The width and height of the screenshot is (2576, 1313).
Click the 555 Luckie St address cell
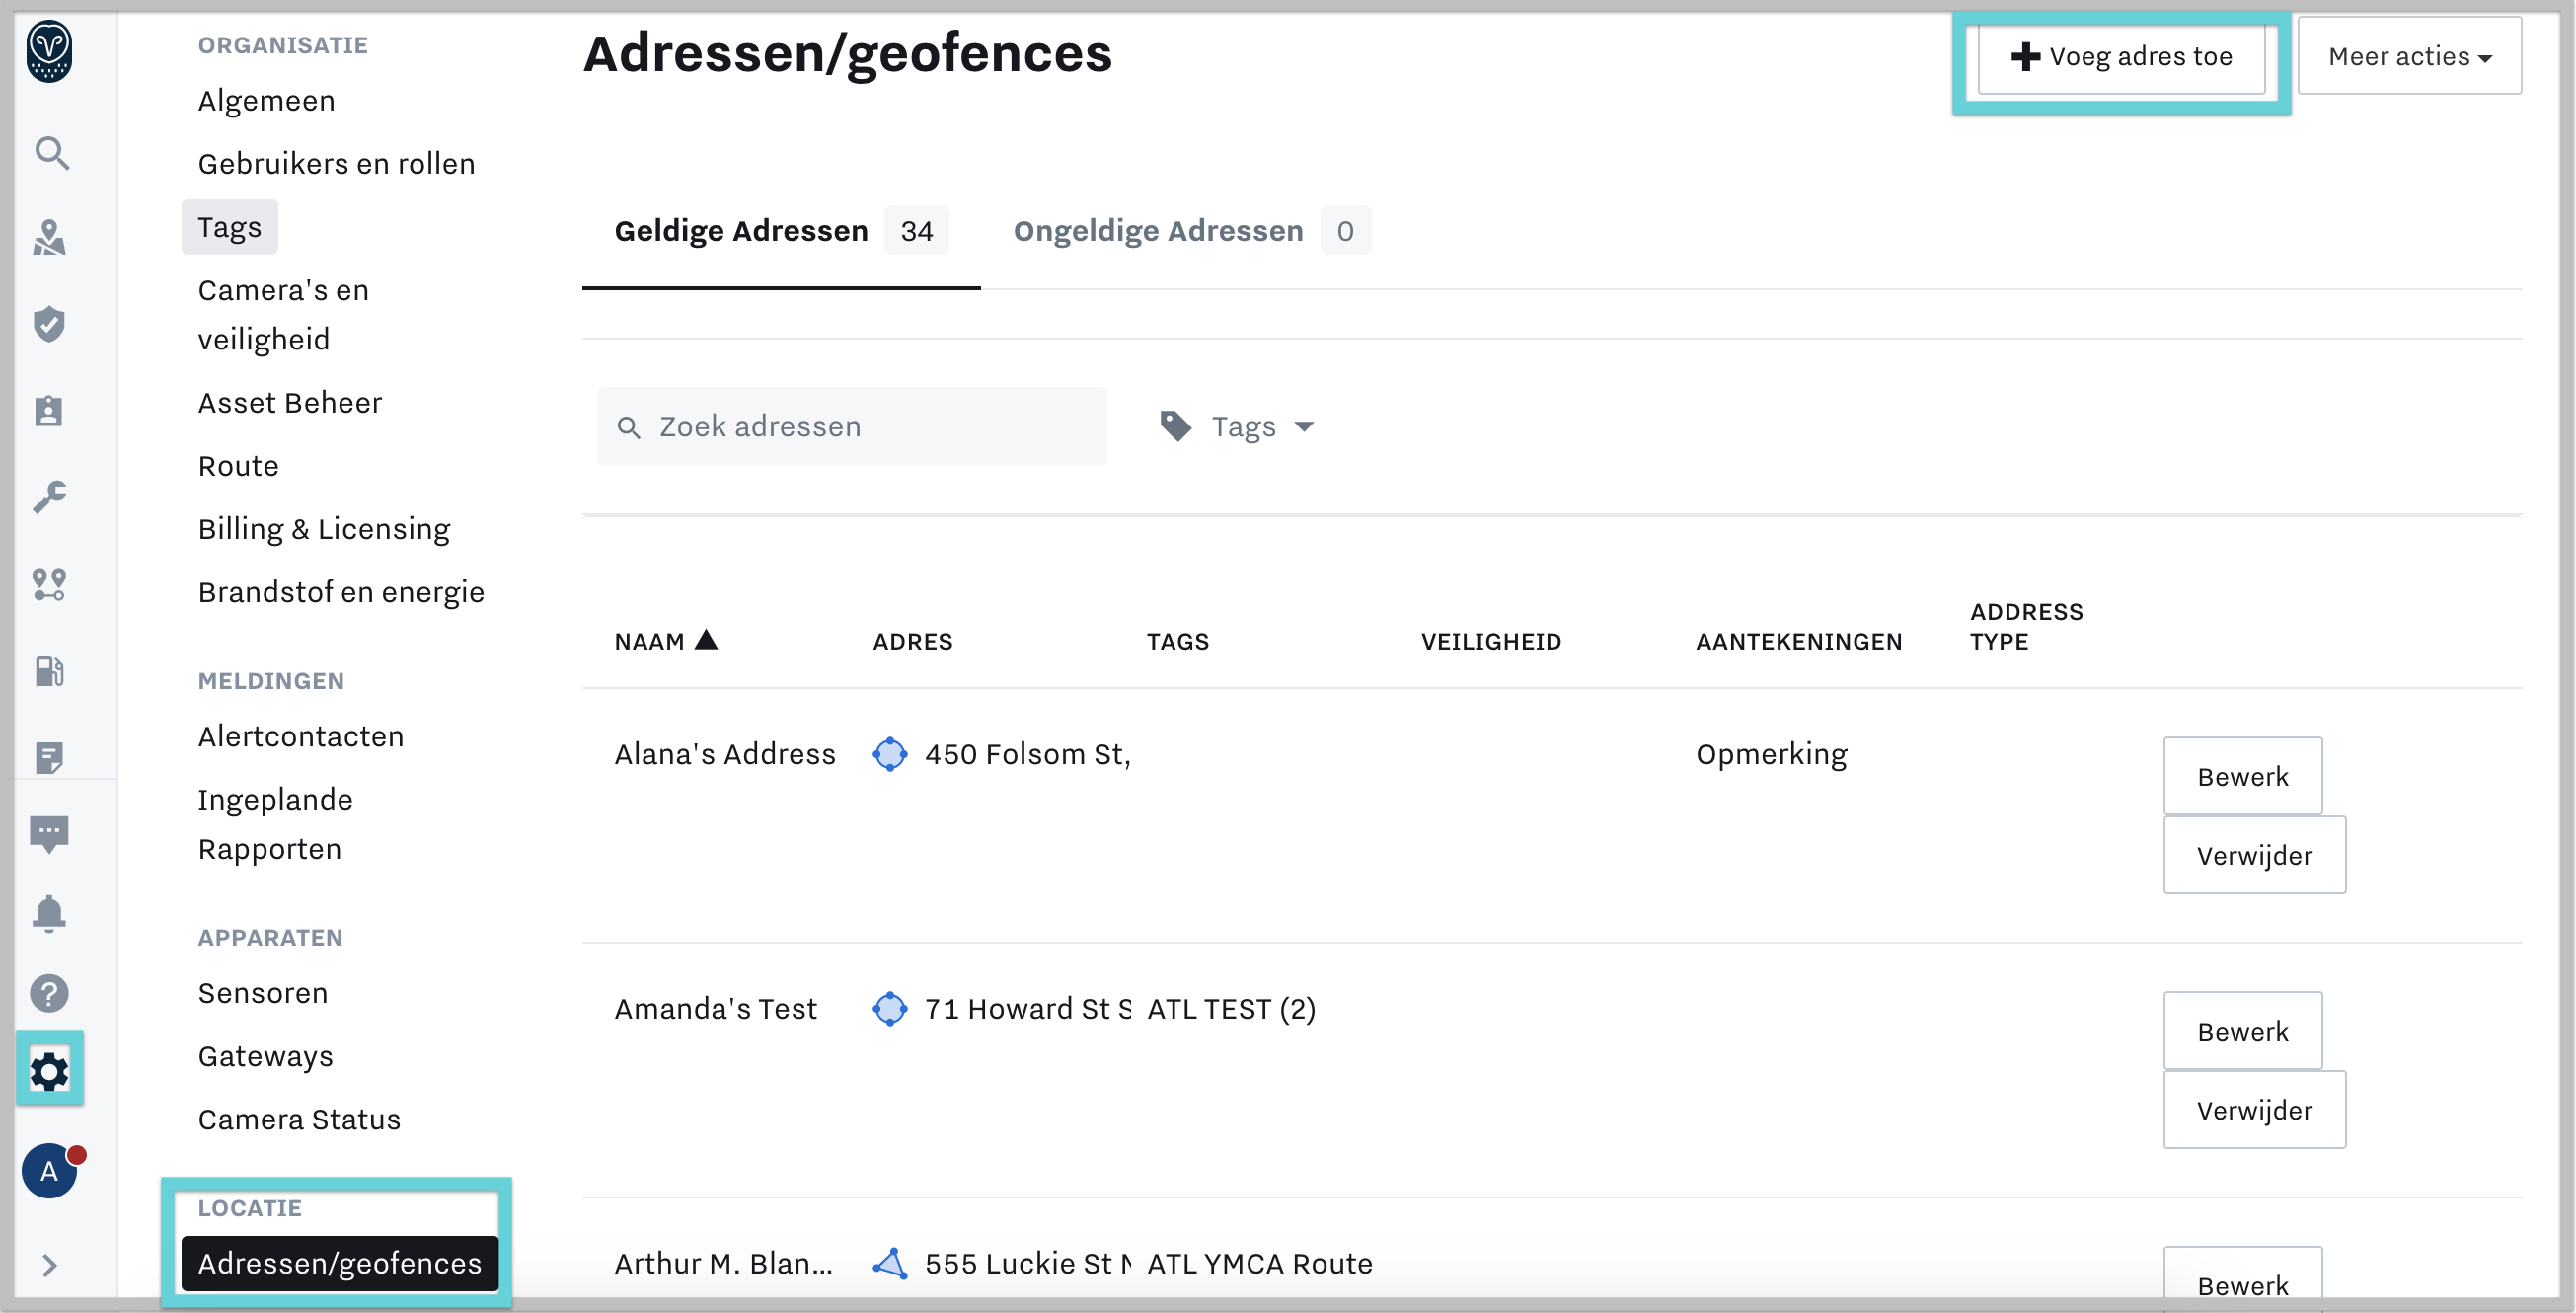point(1027,1264)
